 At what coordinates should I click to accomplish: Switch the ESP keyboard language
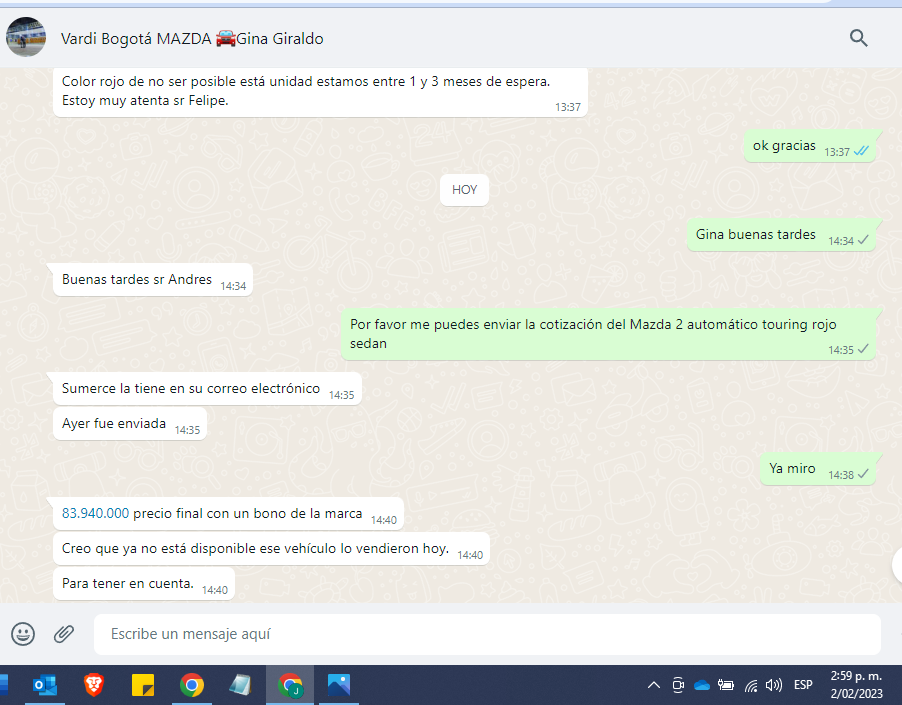point(803,685)
